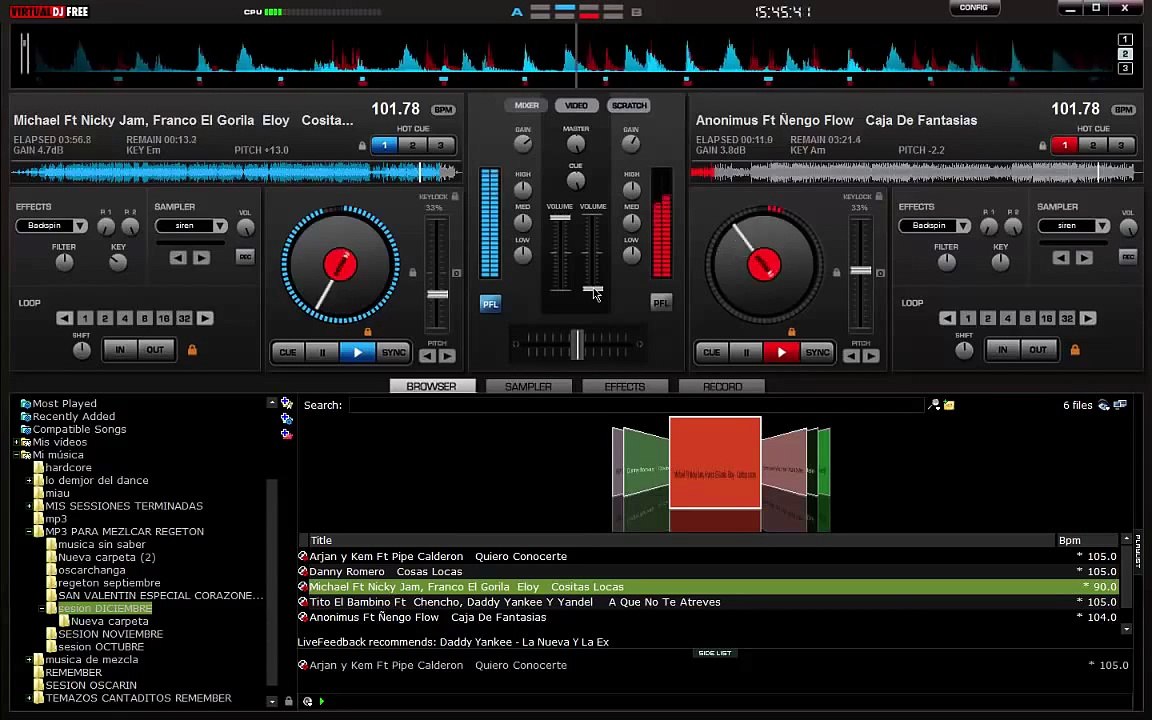Play the left deck track
This screenshot has height=720, width=1152.
358,353
